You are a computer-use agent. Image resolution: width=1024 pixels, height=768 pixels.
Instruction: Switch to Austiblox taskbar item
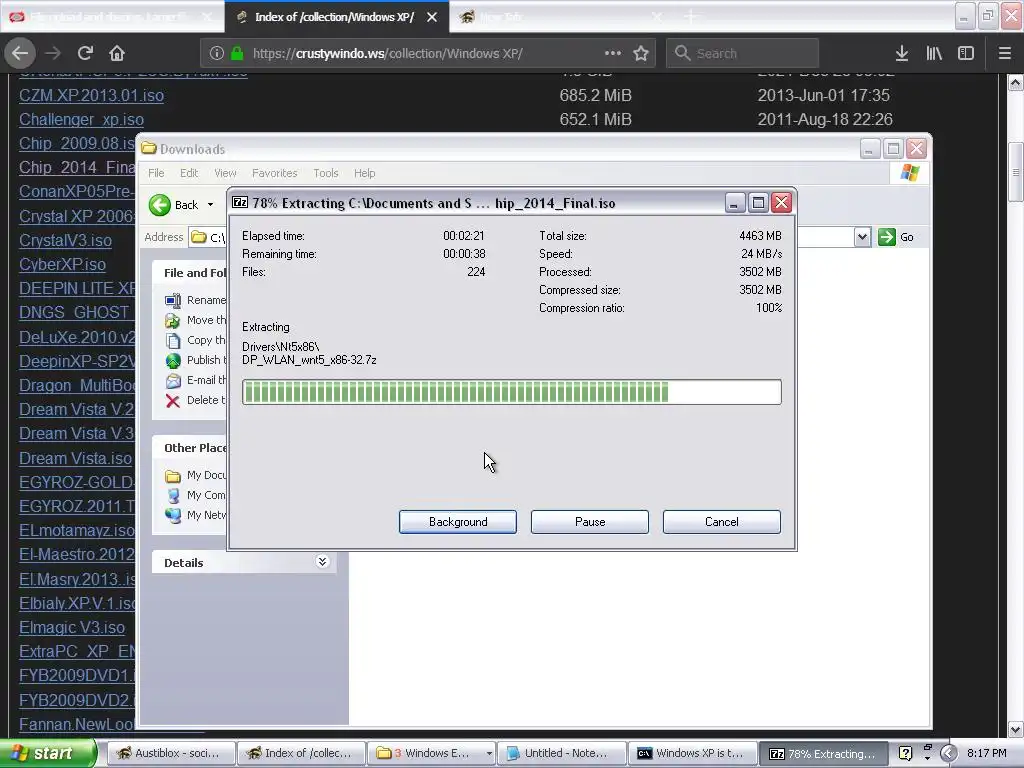pyautogui.click(x=170, y=753)
